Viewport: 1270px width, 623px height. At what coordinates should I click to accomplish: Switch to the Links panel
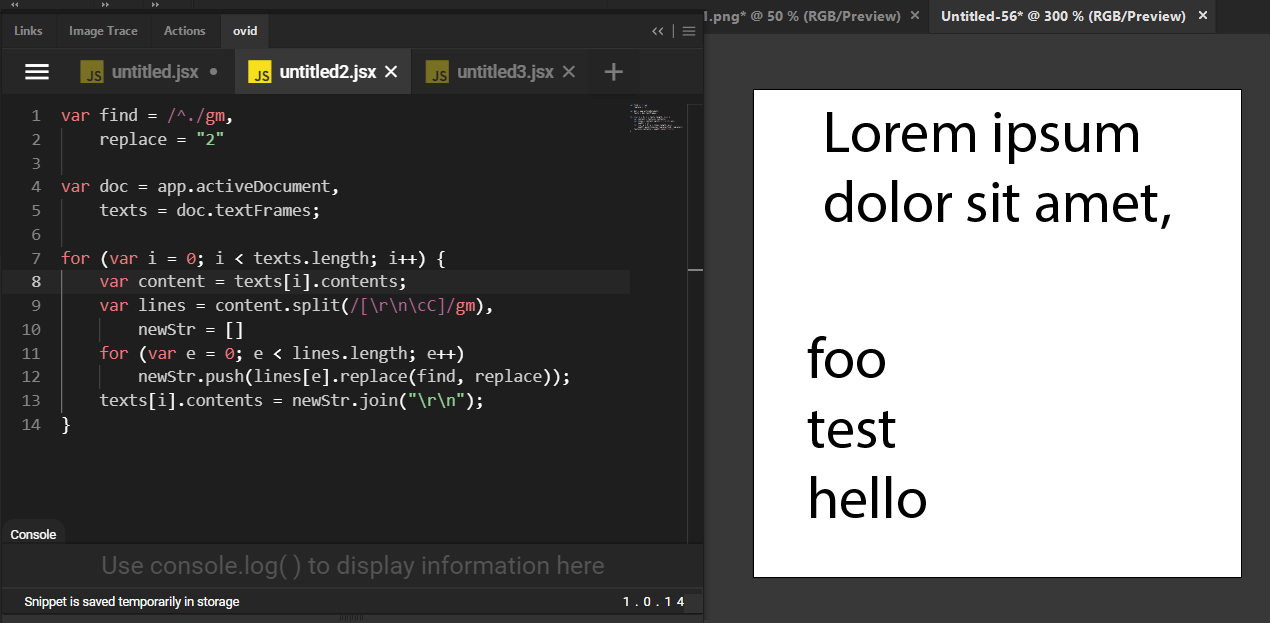tap(28, 31)
